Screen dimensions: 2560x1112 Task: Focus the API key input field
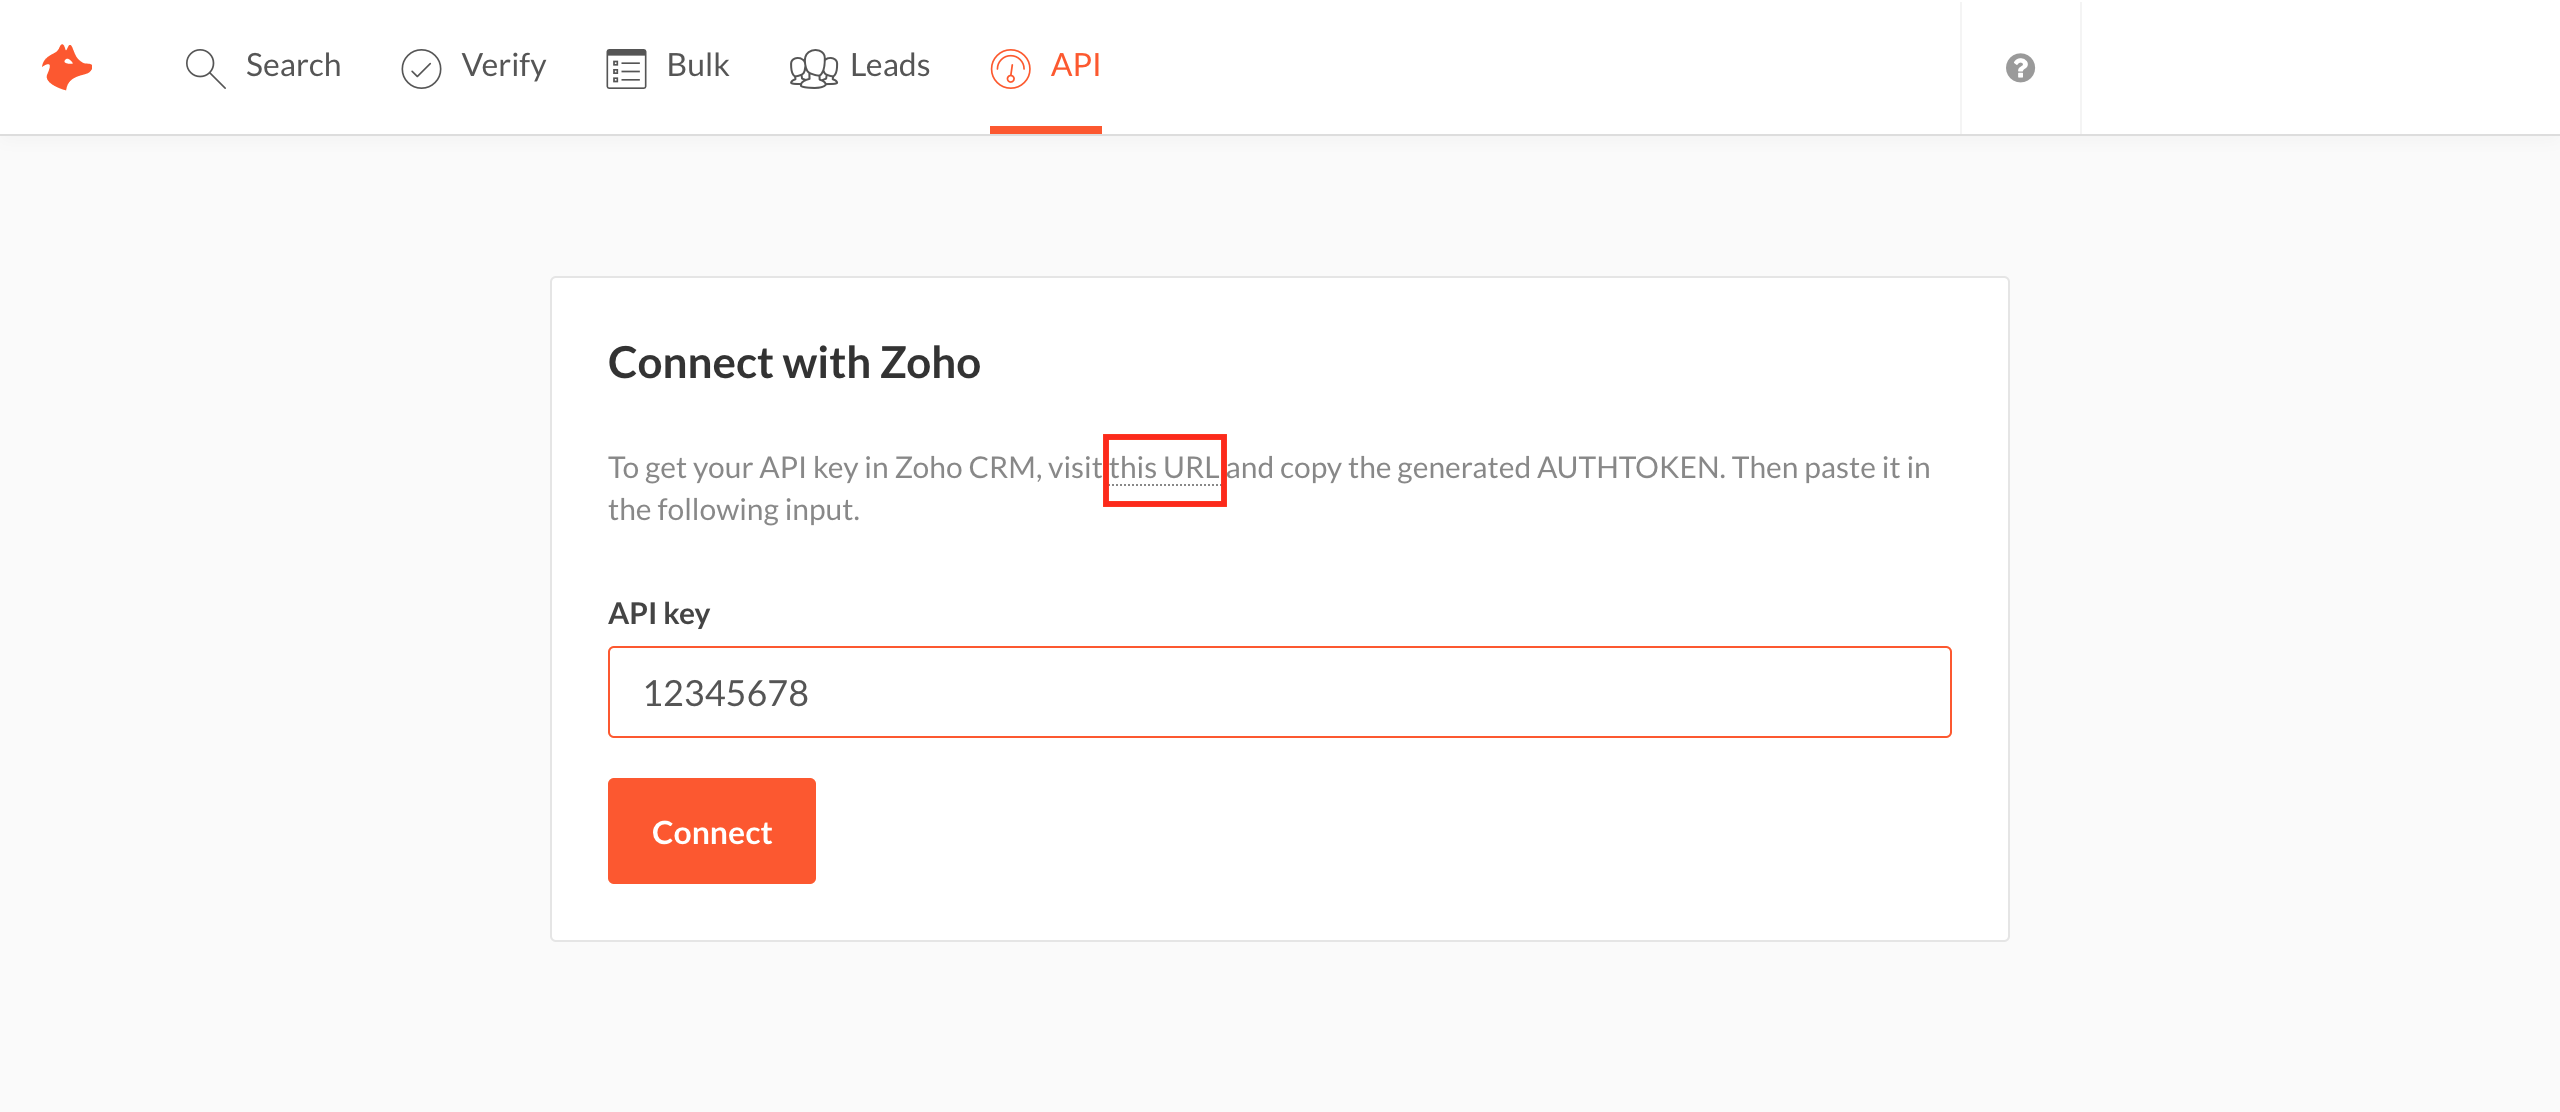1279,692
